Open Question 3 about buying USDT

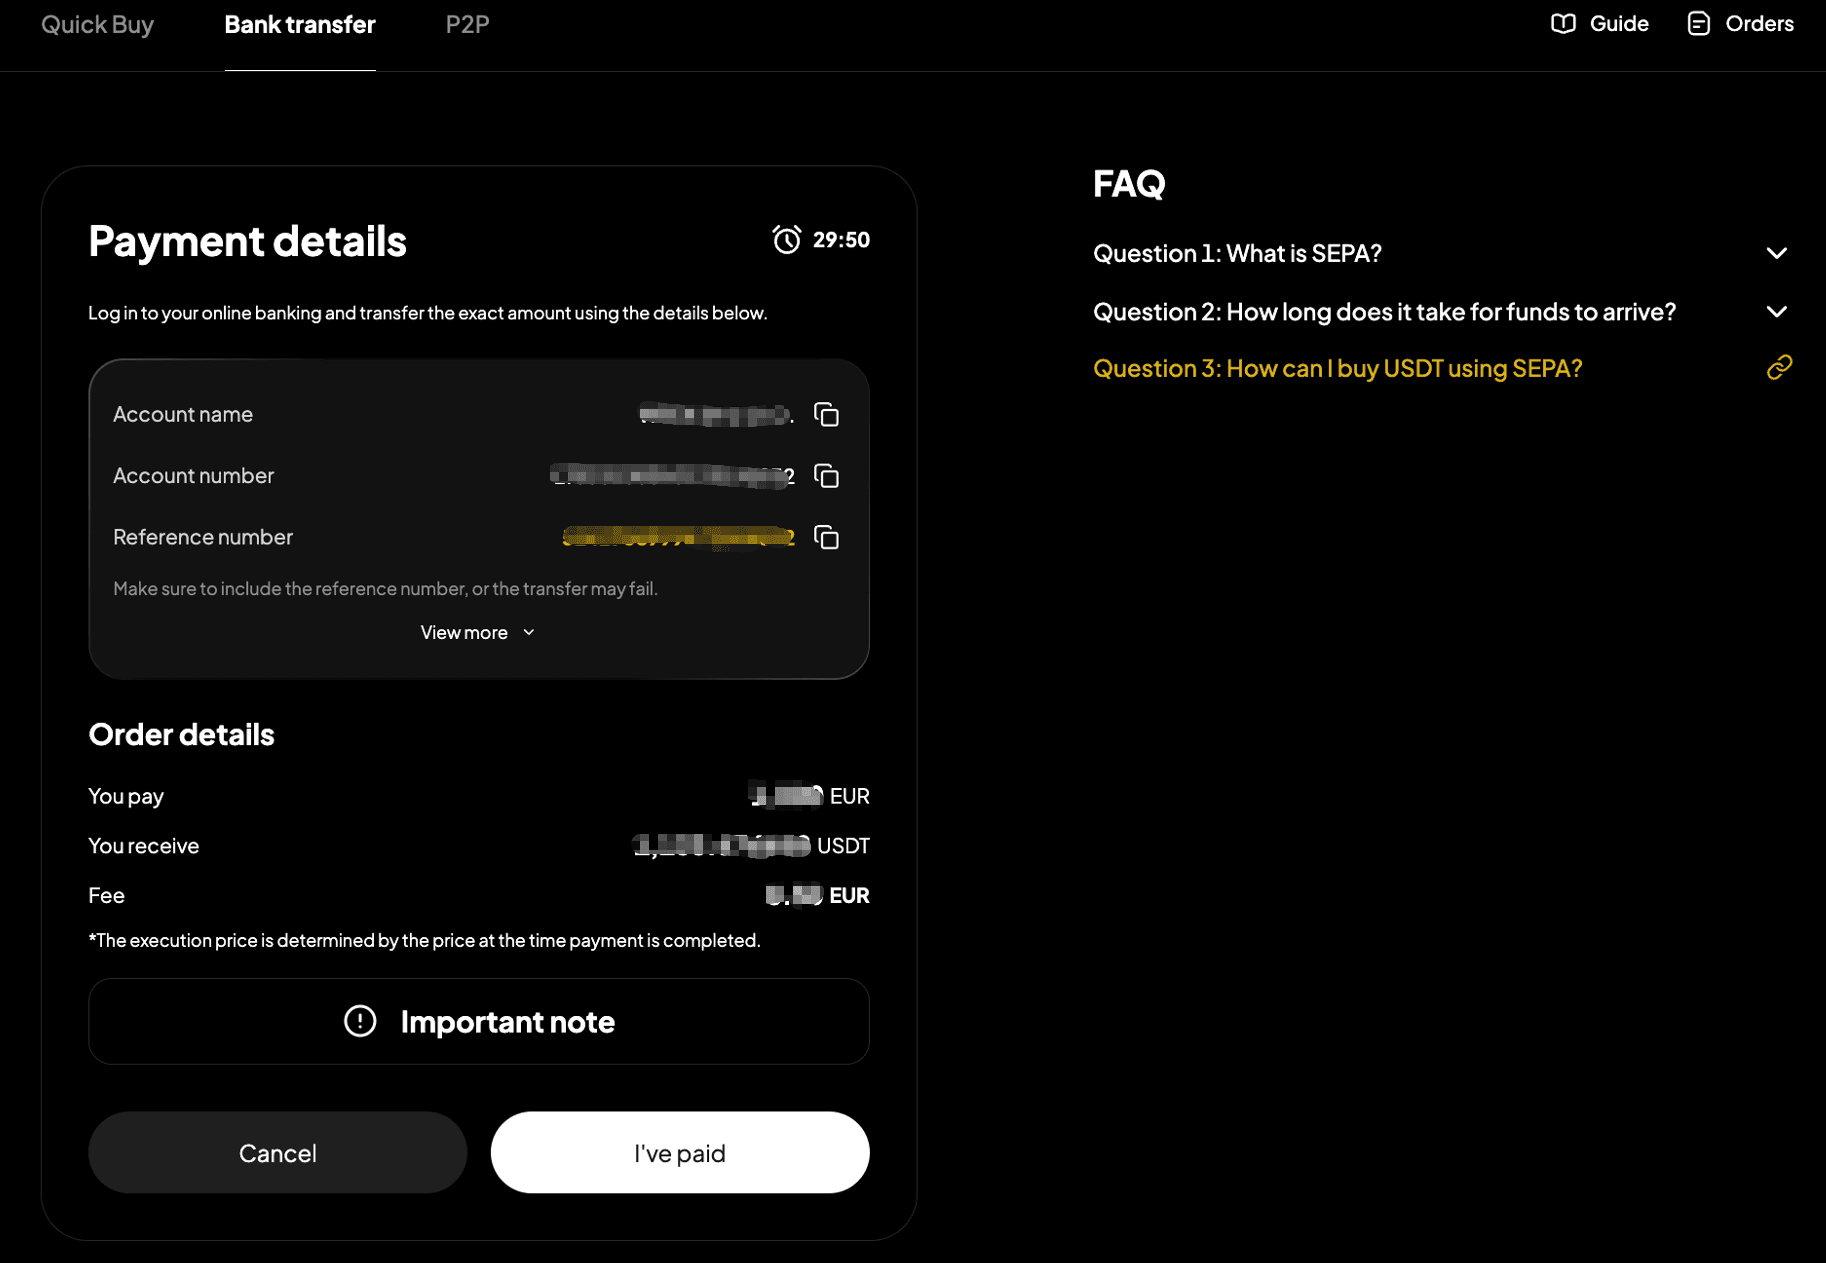point(1337,368)
